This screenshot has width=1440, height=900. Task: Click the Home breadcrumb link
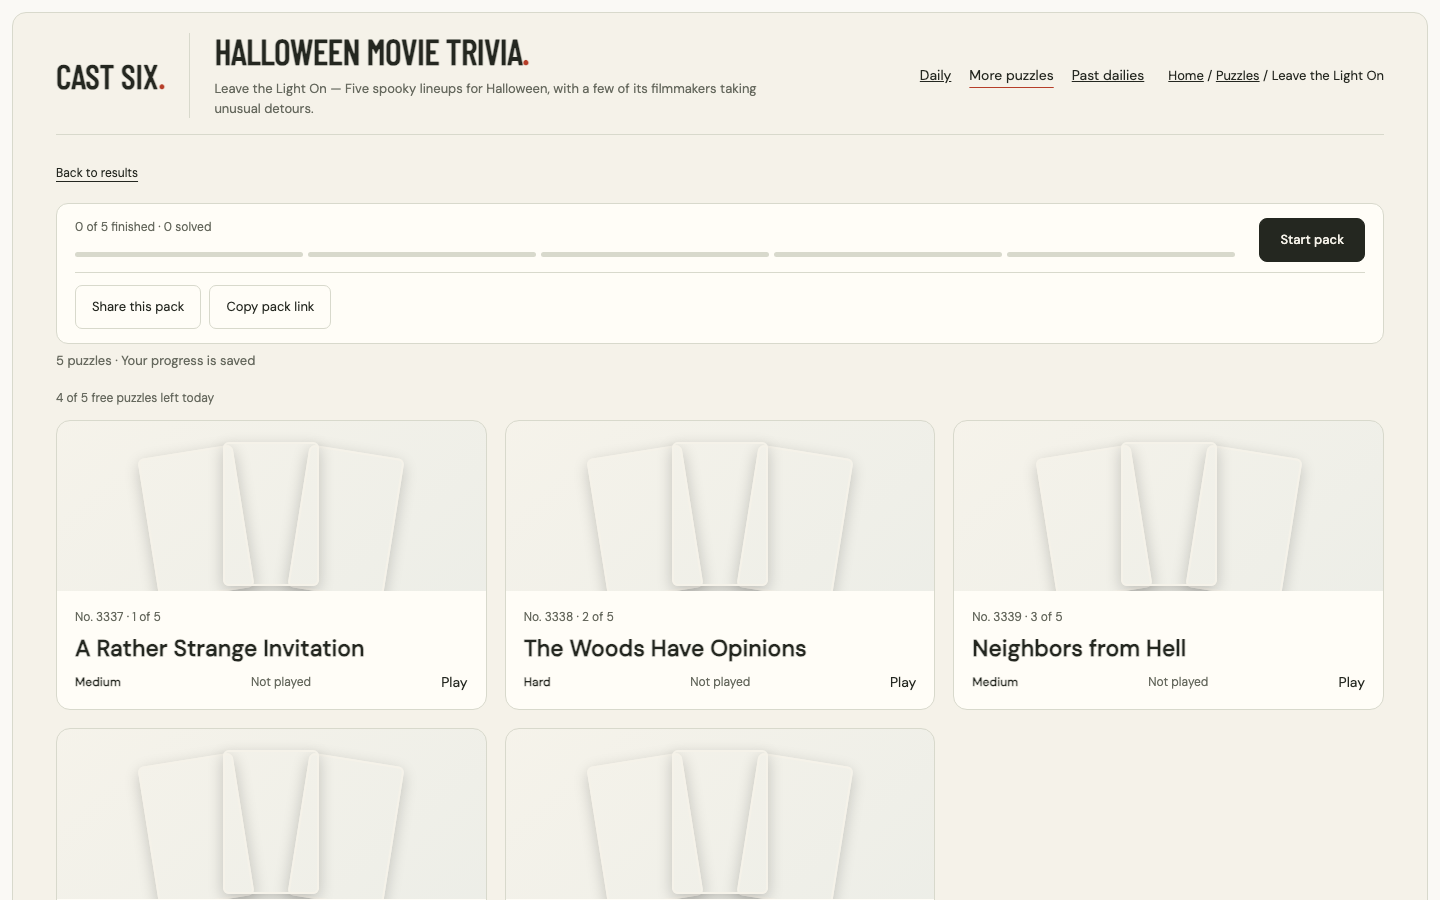click(1185, 75)
